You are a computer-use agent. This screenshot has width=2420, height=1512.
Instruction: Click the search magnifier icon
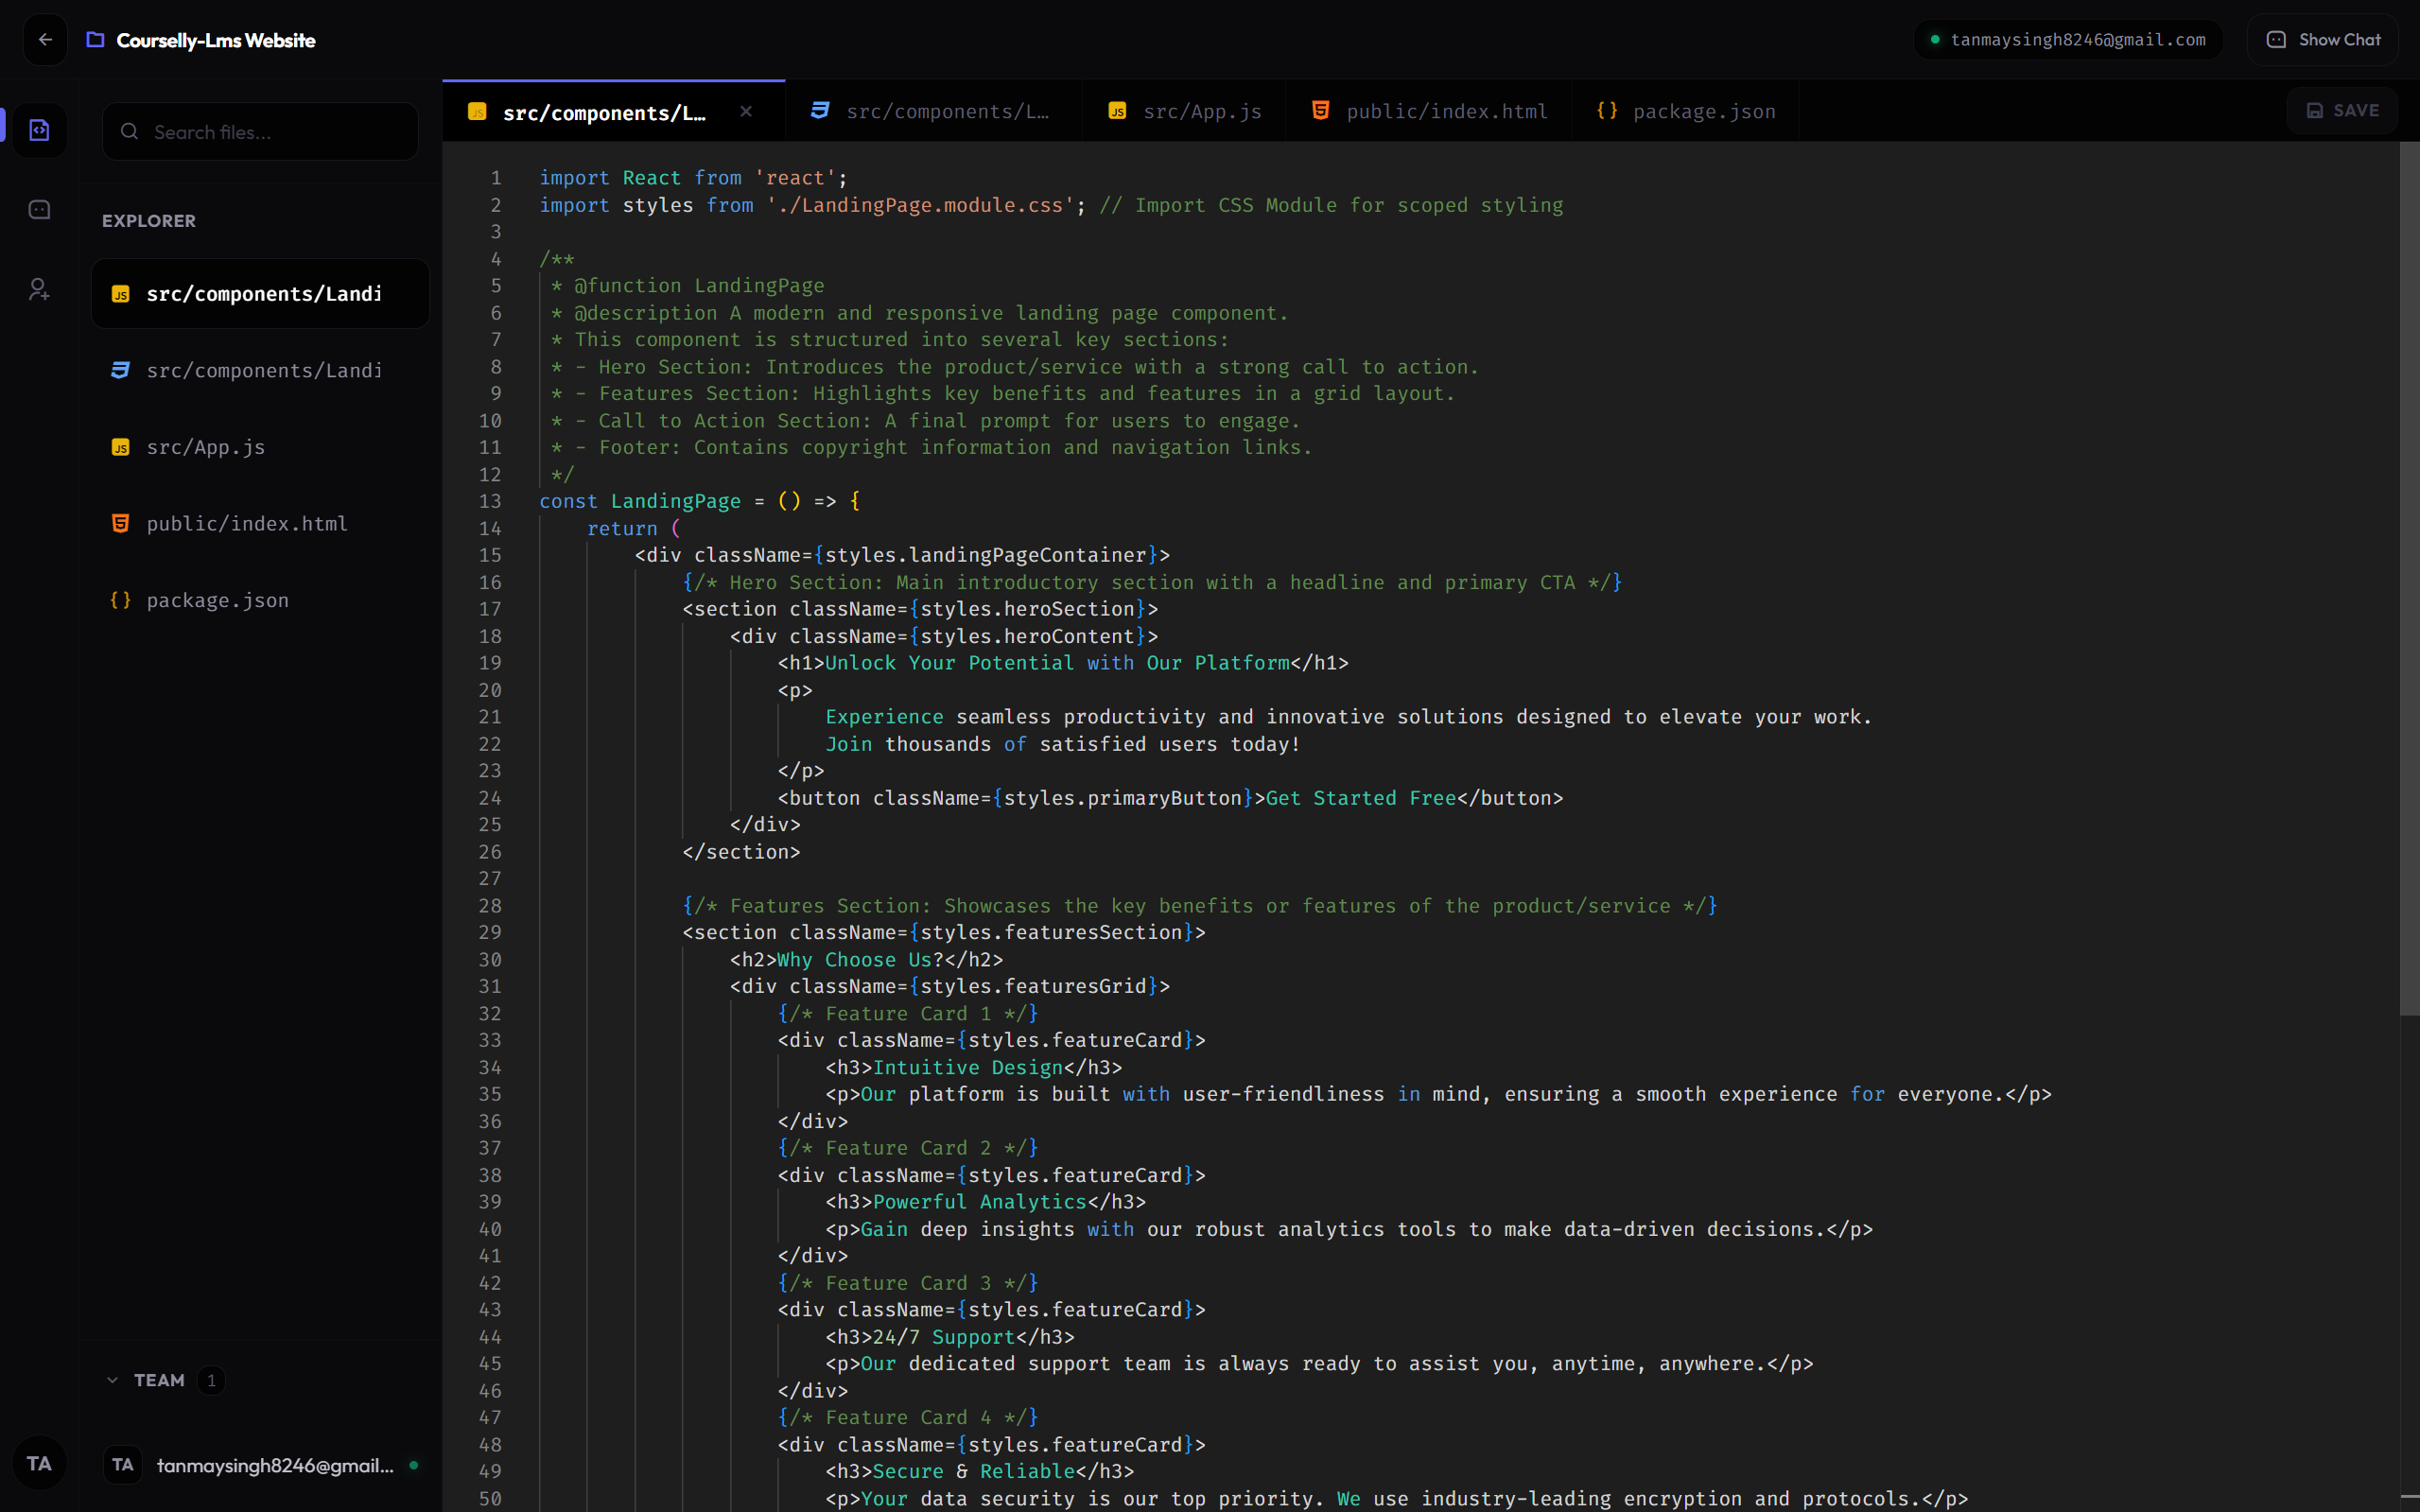[x=129, y=131]
